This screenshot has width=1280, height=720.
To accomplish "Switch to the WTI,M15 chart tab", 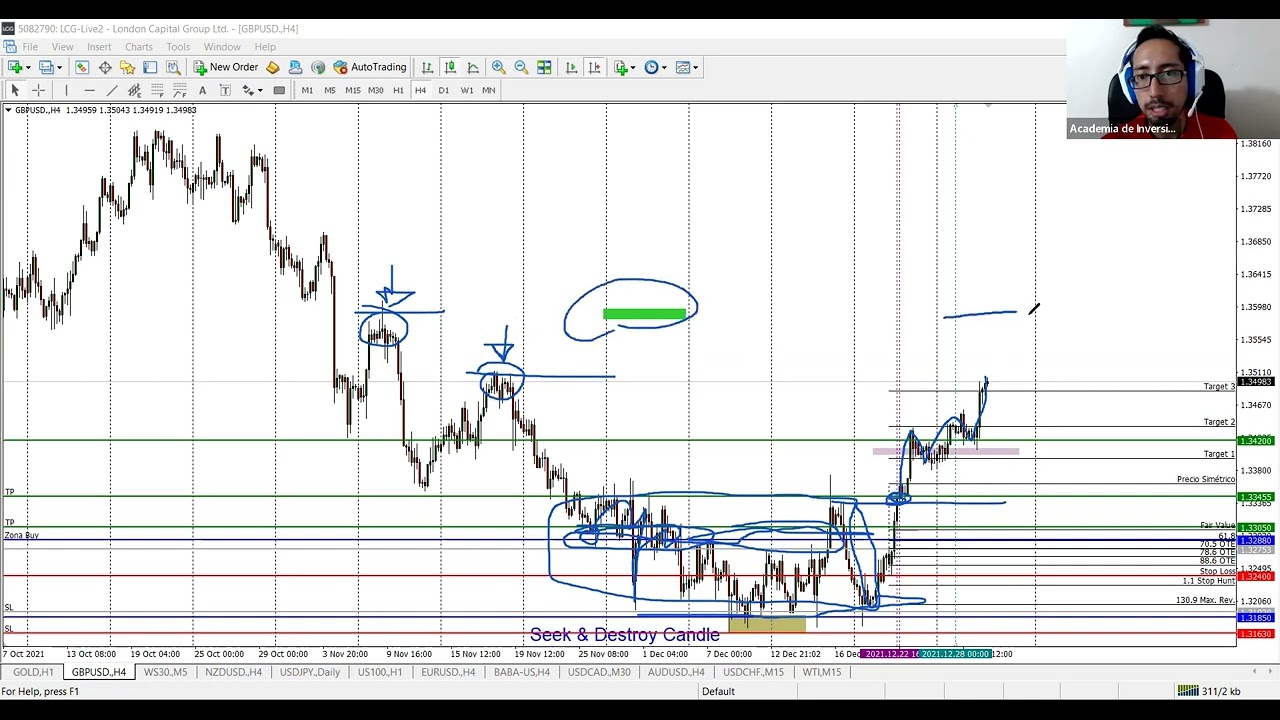I will pyautogui.click(x=822, y=672).
